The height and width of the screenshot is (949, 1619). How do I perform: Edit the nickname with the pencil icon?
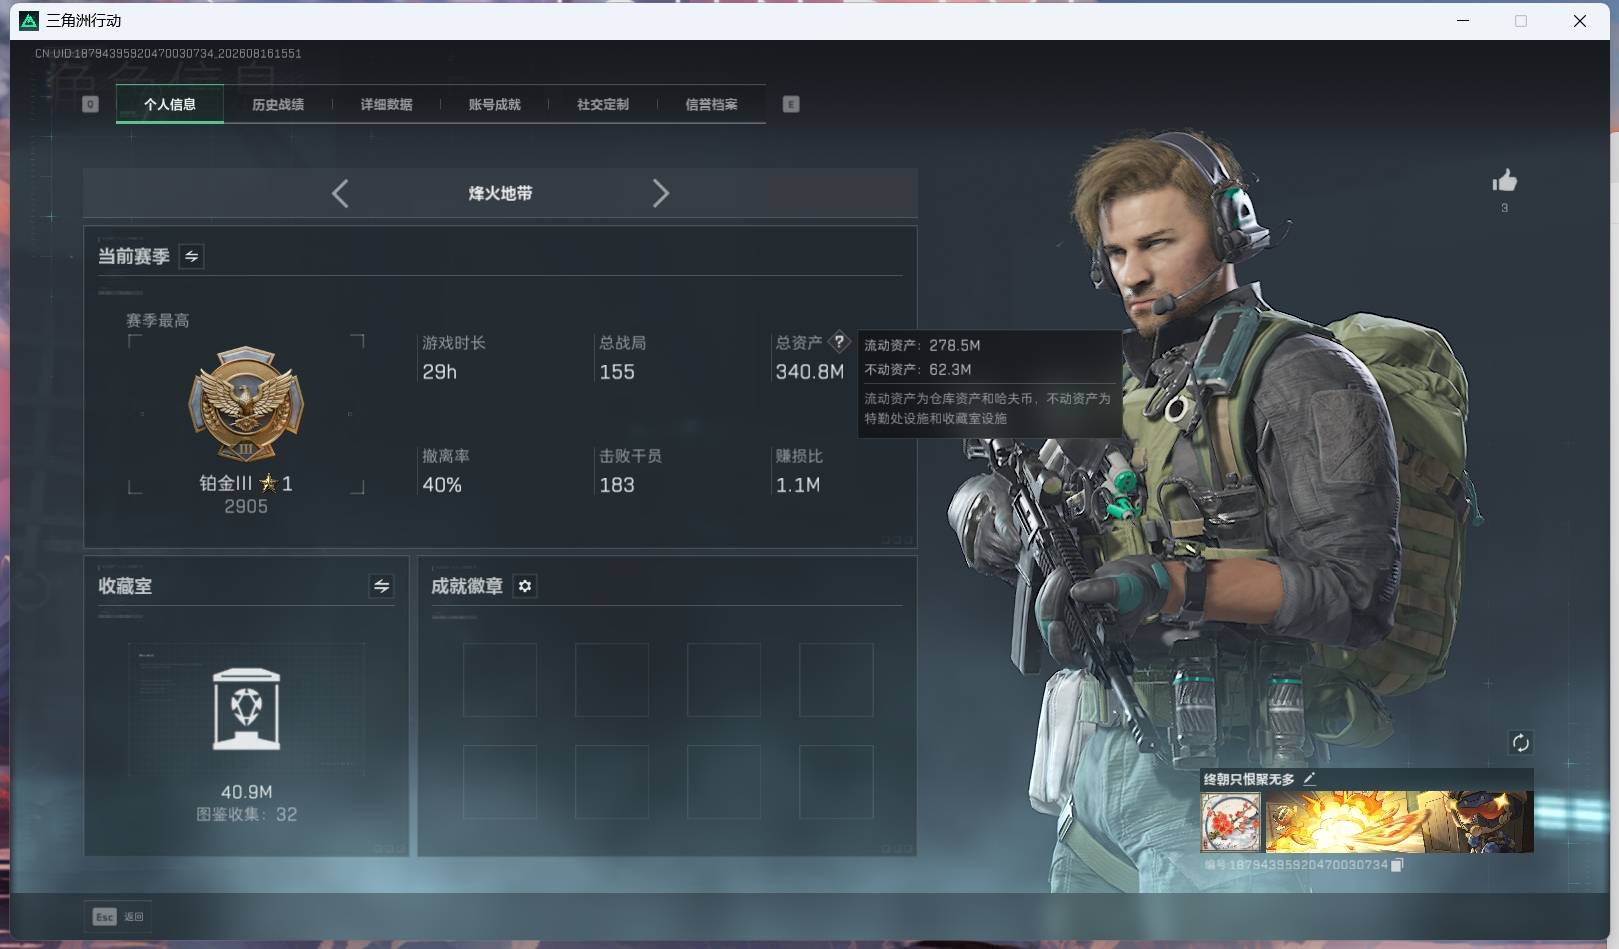point(1309,779)
